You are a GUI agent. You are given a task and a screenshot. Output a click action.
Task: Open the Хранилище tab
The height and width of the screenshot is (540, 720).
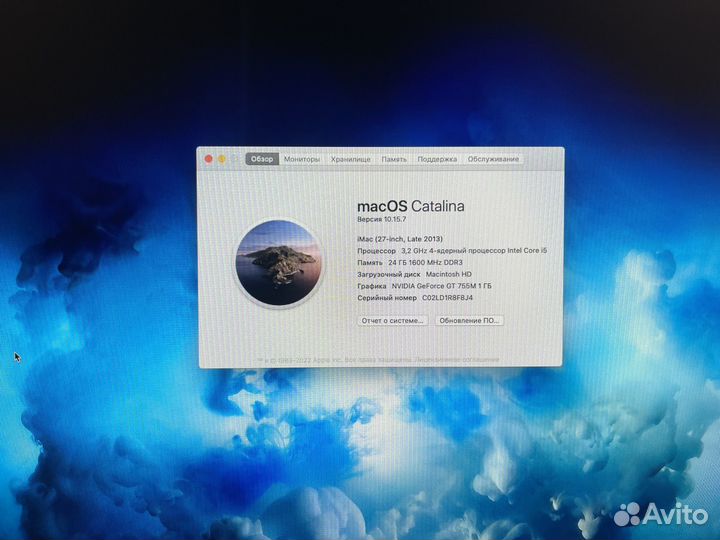(x=350, y=159)
